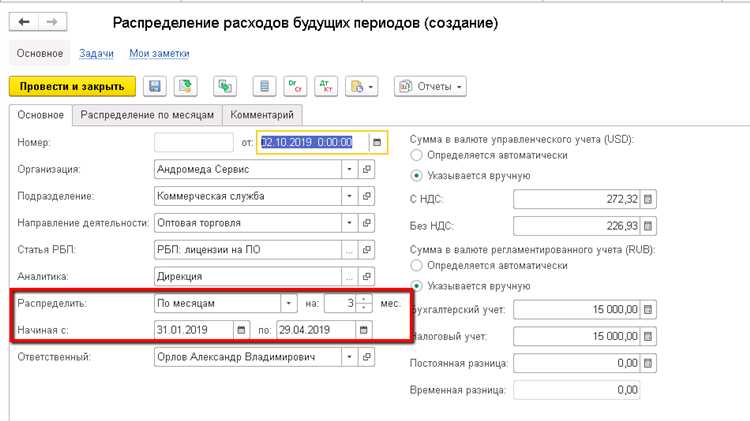The width and height of the screenshot is (750, 421).
Task: Expand the Организация dropdown
Action: (x=350, y=169)
